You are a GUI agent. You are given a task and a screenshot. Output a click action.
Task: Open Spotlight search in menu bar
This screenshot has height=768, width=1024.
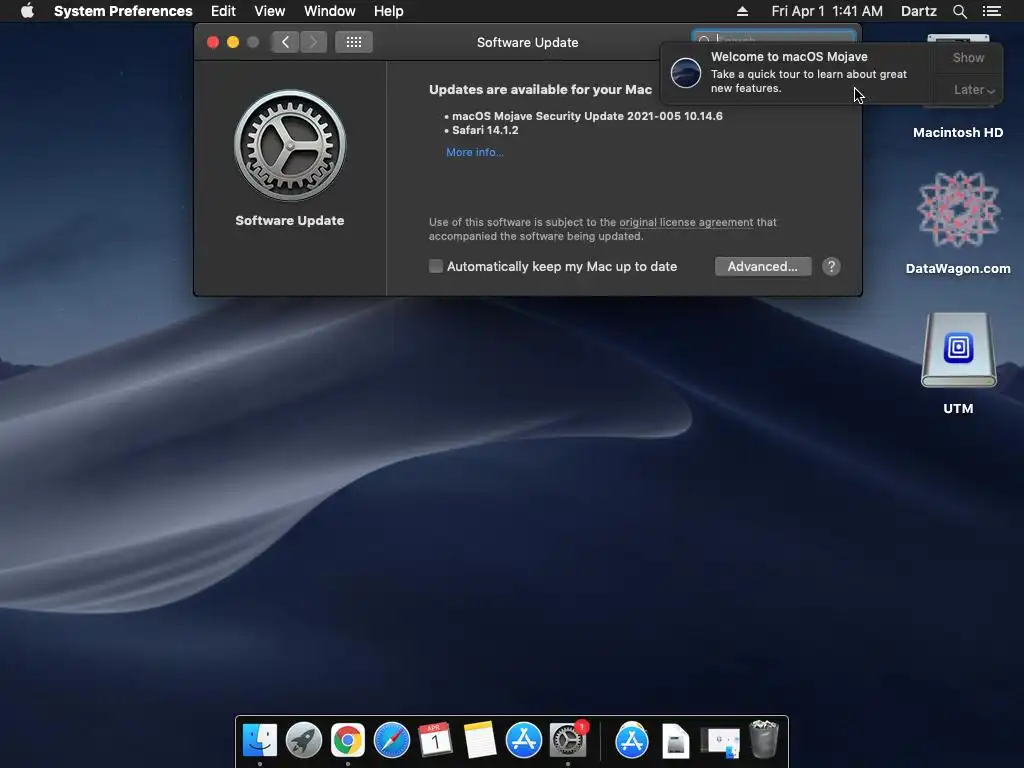(959, 11)
